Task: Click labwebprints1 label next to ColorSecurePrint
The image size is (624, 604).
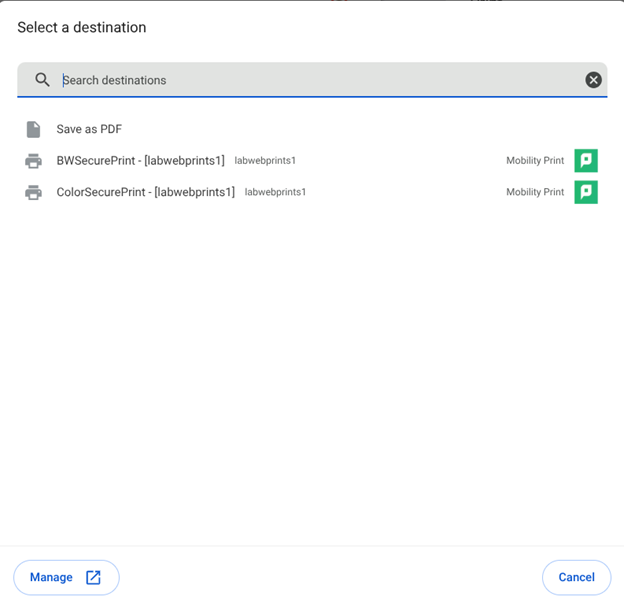Action: click(275, 192)
